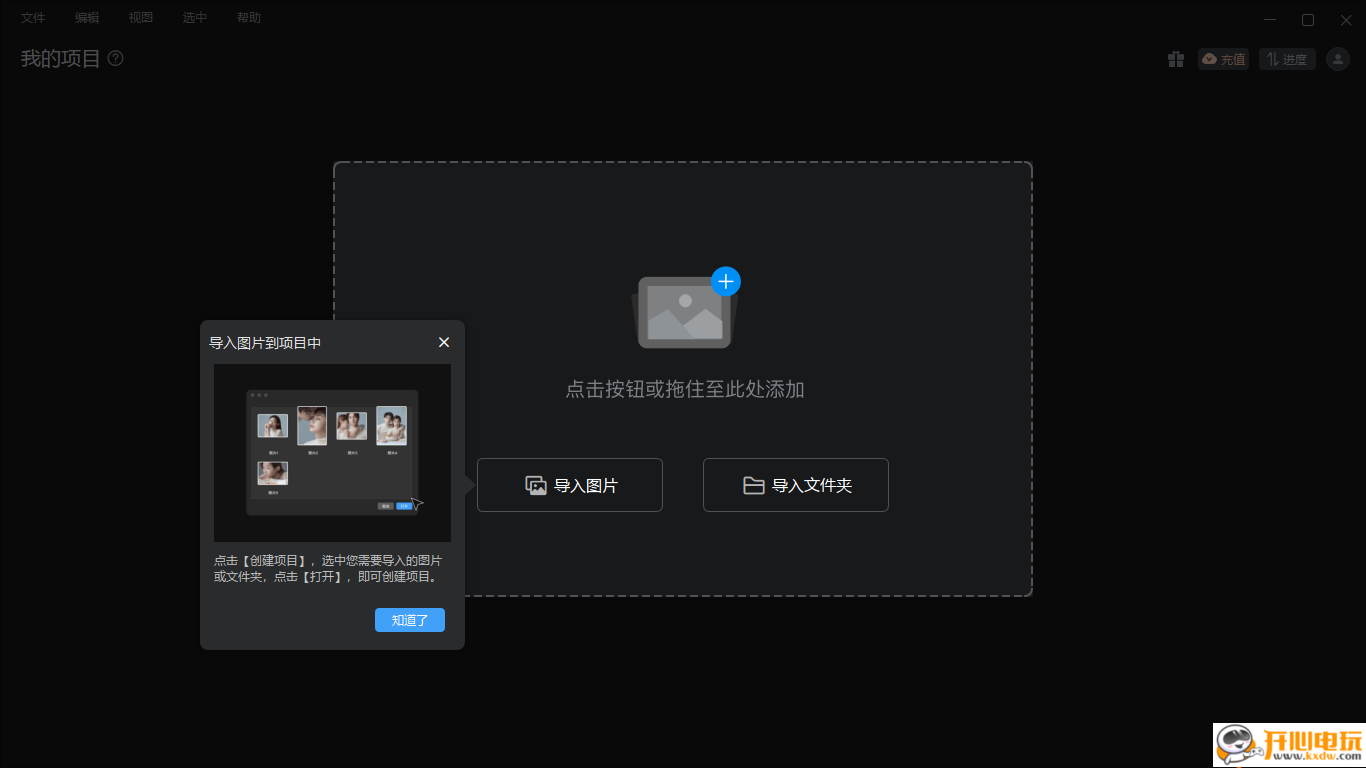Close the 导入图片到项目中 dialog with the X
Image resolution: width=1366 pixels, height=768 pixels.
[x=443, y=342]
